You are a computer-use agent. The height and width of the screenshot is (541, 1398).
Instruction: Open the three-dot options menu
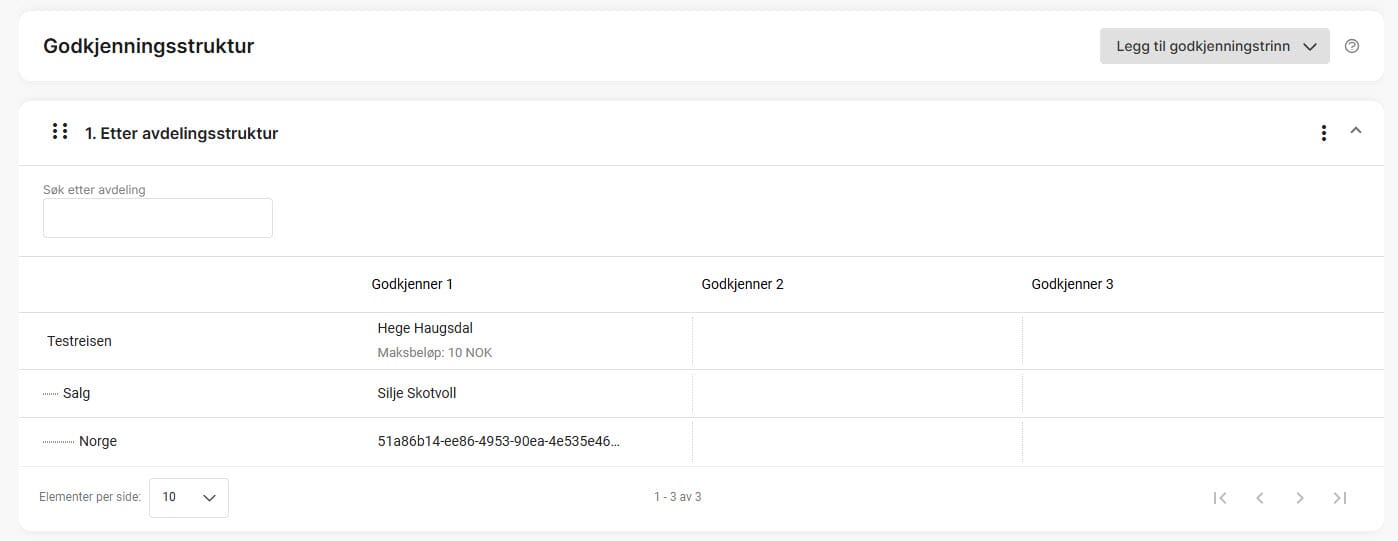click(x=1324, y=133)
